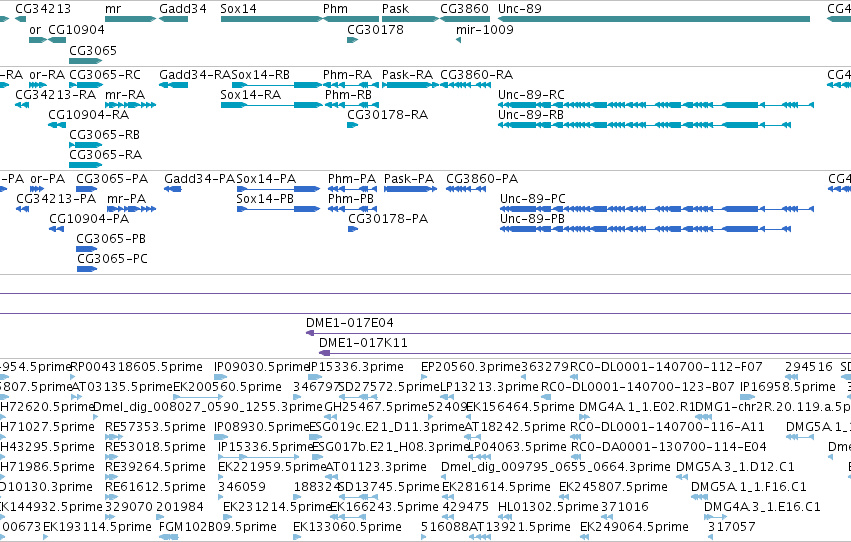Click the CG10904-PA protein label
Viewport: 851px width, 542px height.
(89, 219)
